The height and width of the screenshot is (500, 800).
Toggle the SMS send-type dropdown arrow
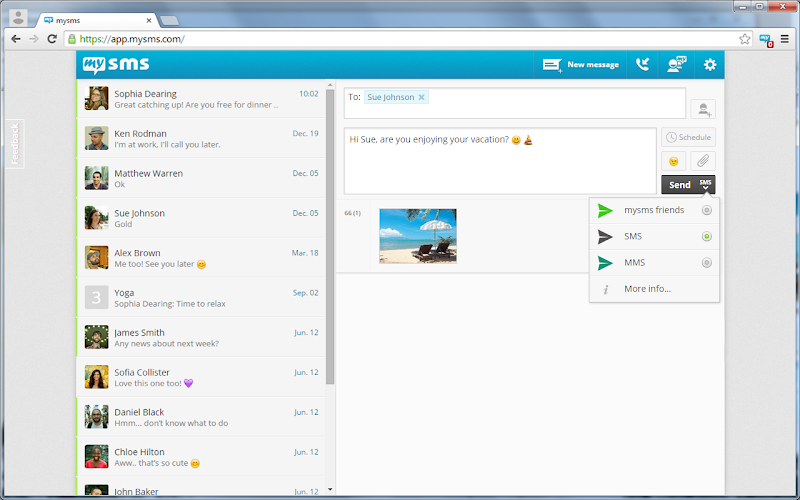(706, 185)
